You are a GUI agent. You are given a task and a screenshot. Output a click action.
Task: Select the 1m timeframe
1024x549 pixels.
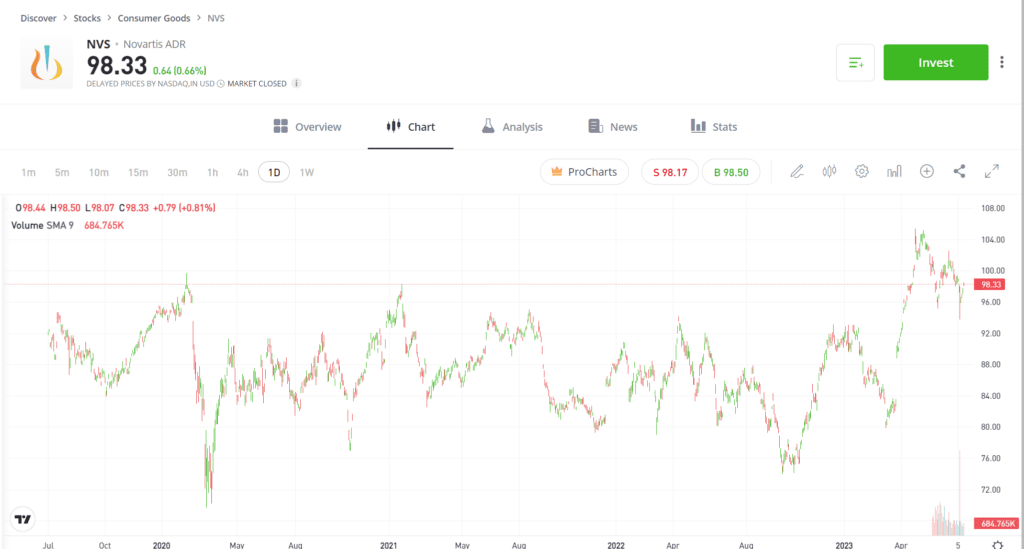click(28, 172)
